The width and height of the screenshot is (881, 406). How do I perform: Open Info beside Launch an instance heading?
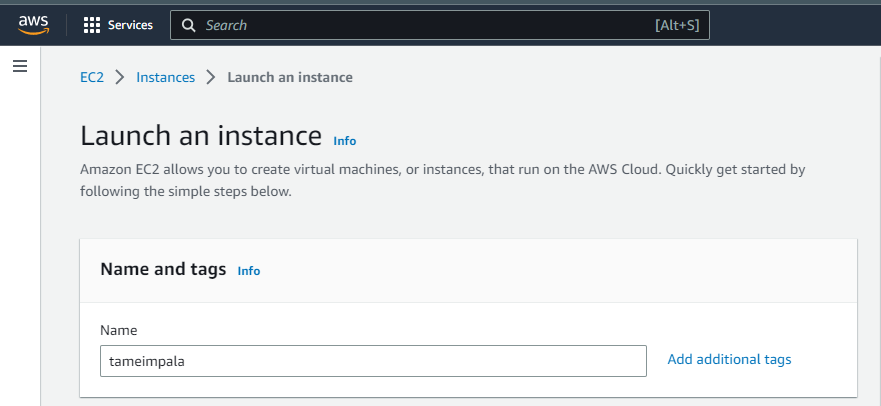click(x=344, y=141)
